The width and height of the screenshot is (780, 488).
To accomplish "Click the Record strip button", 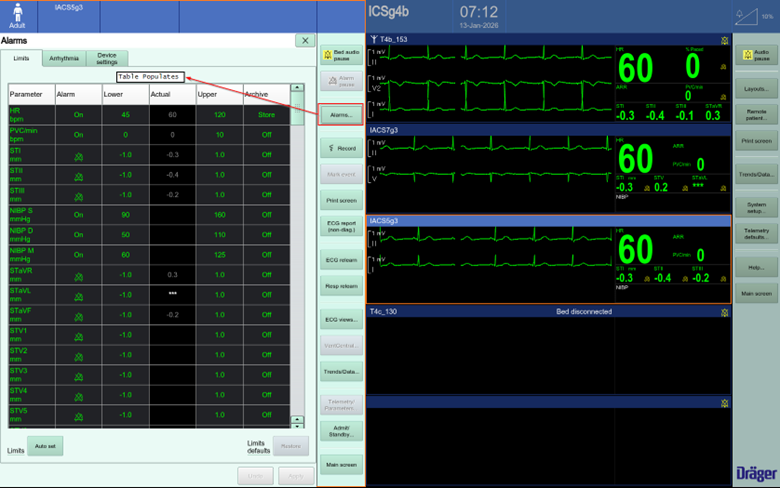I will [x=341, y=148].
